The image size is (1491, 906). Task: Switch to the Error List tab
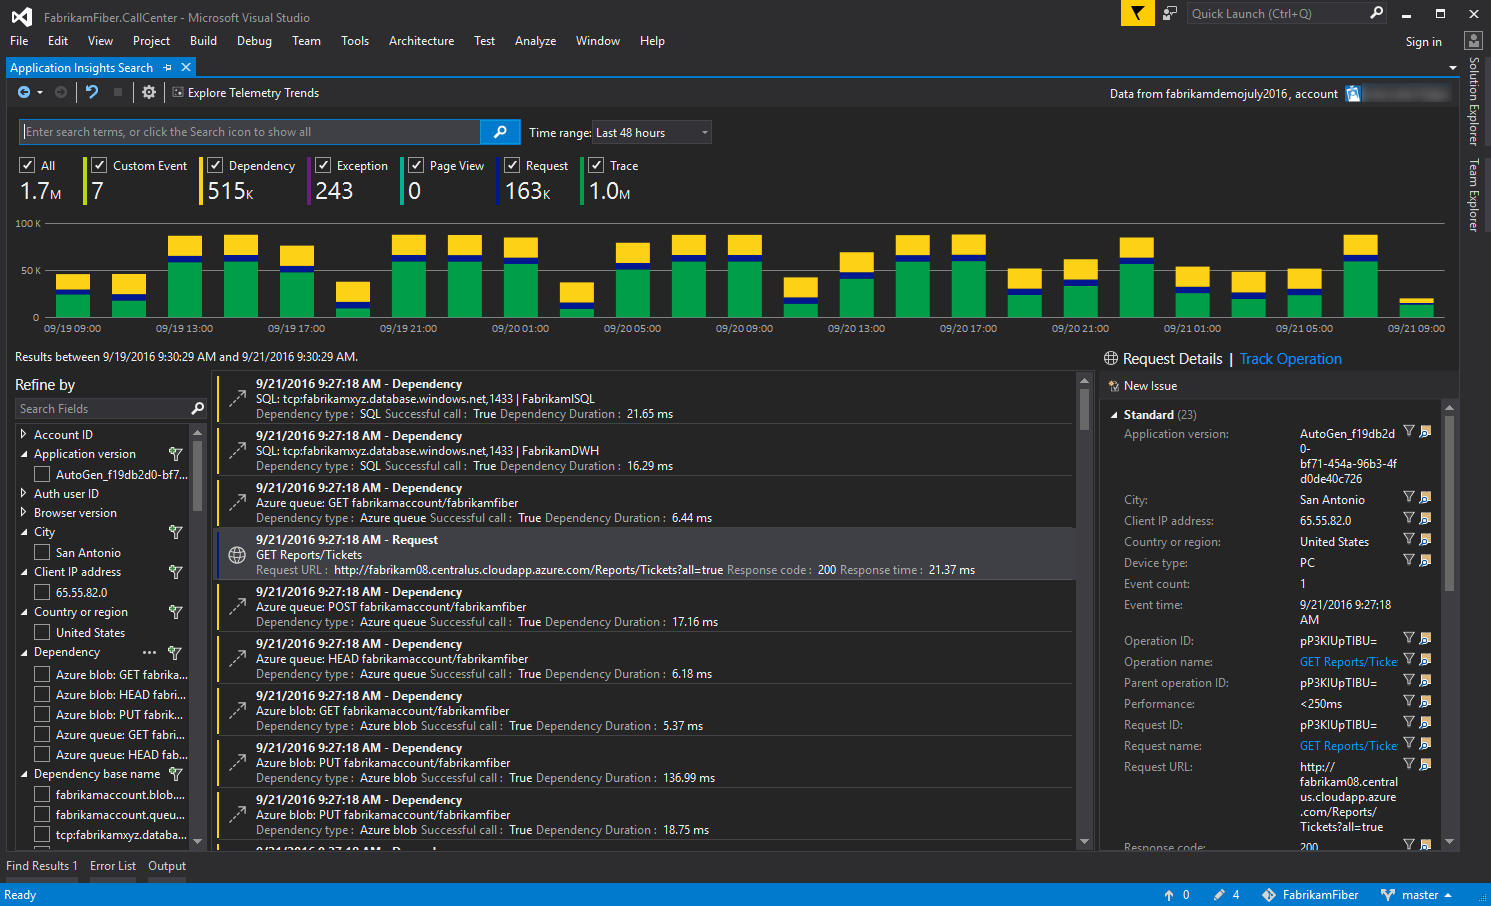tap(113, 866)
